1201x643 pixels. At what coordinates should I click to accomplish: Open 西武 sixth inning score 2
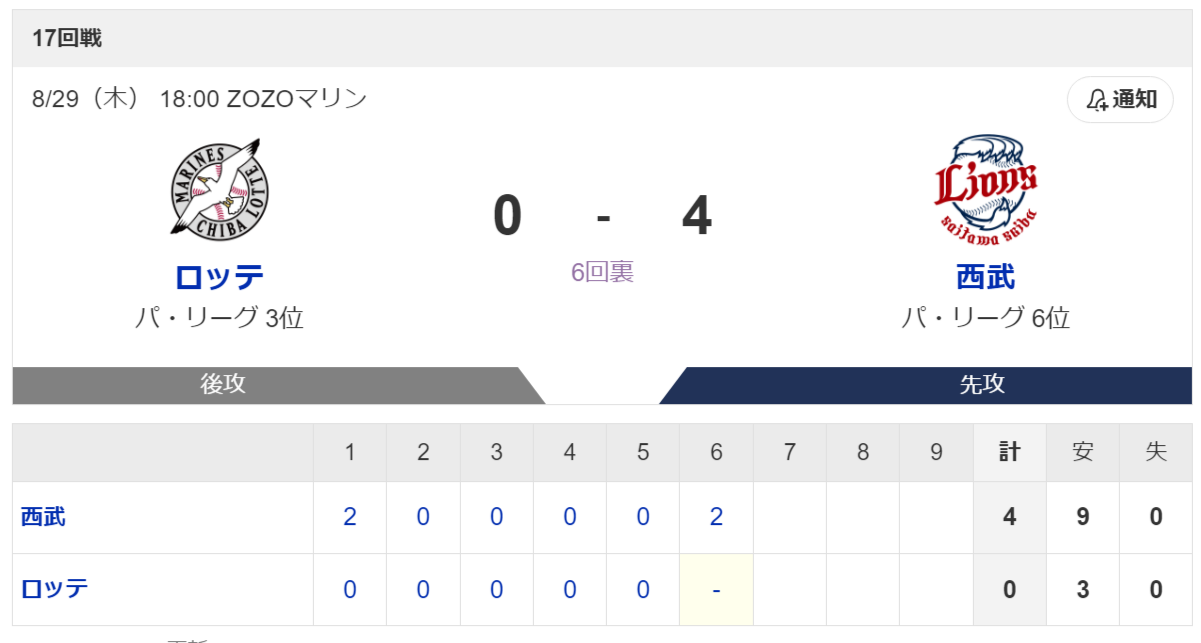(716, 517)
